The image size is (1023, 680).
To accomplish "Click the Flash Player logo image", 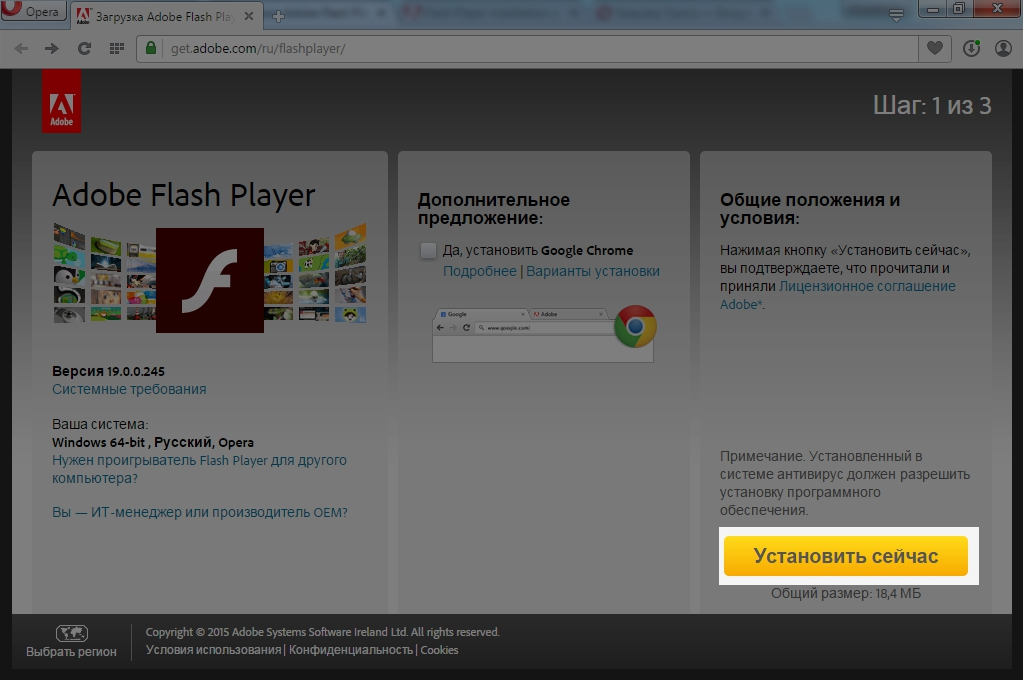I will (x=210, y=280).
